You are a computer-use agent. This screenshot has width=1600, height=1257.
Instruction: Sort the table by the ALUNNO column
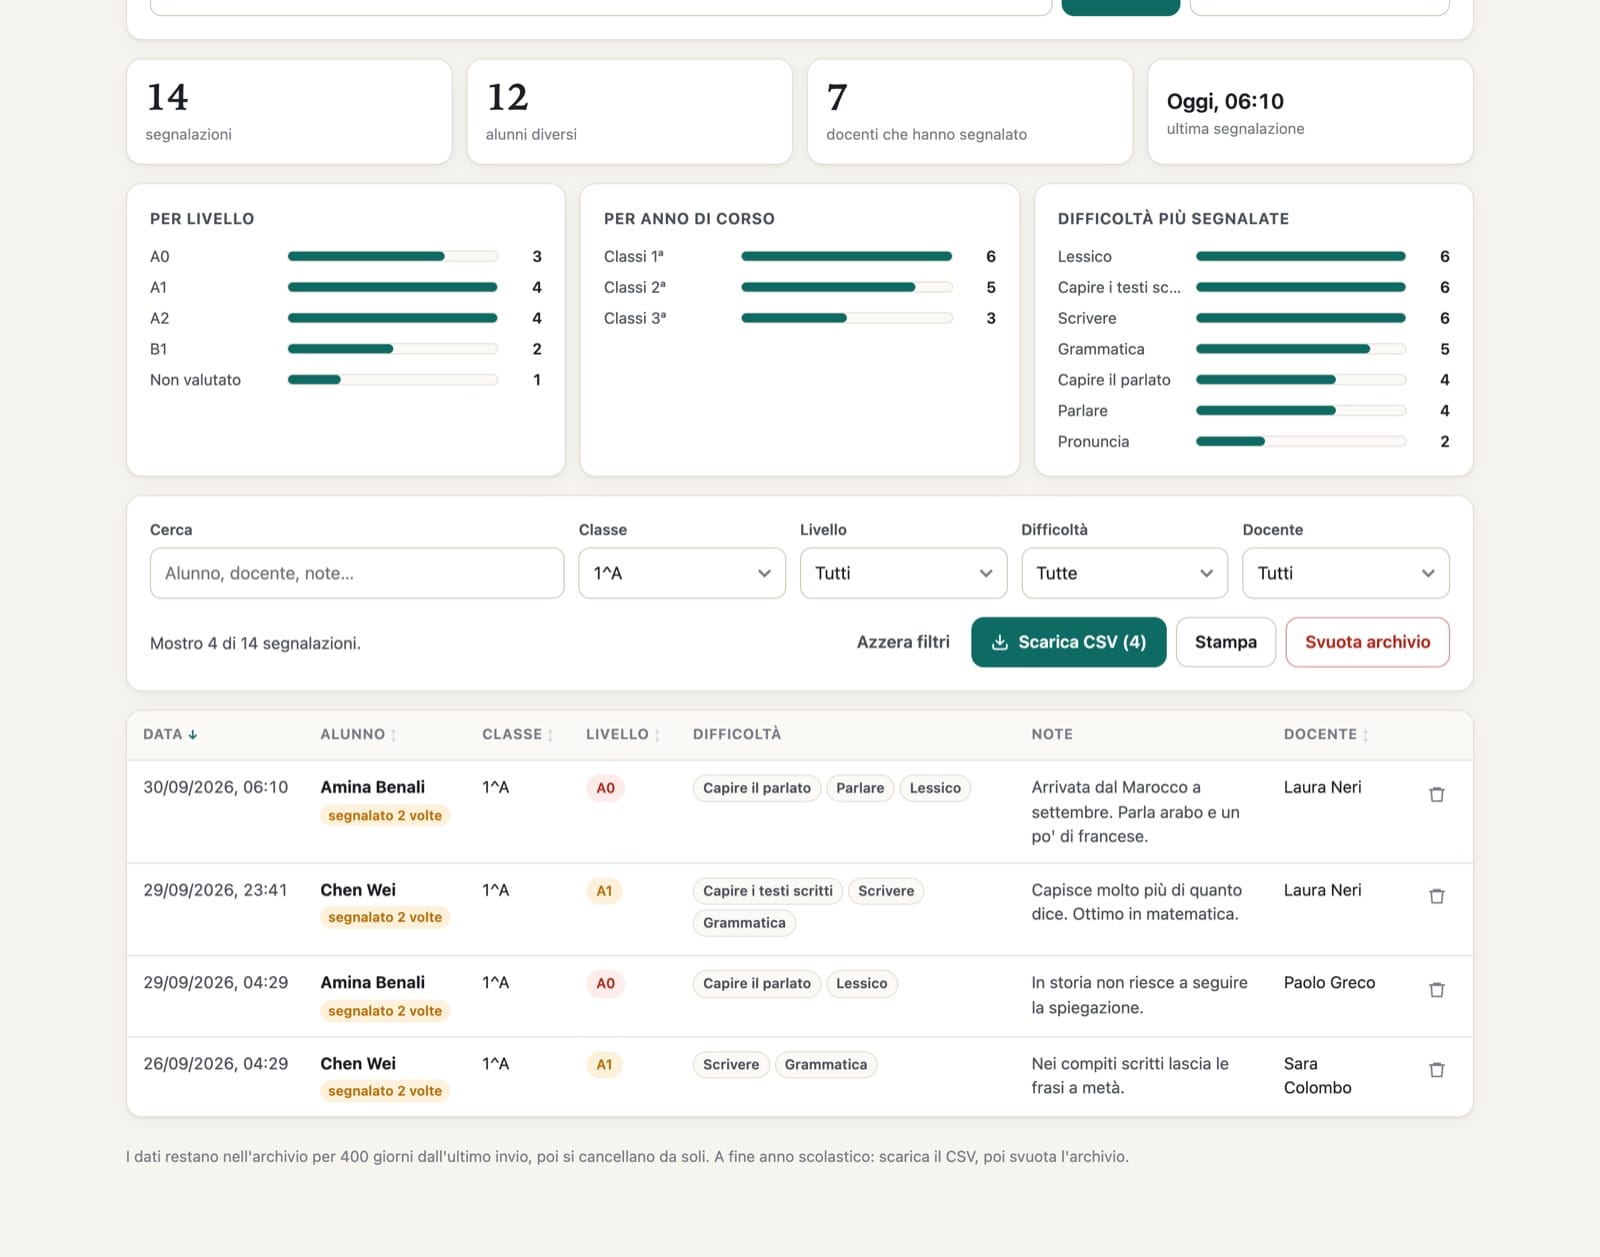pyautogui.click(x=358, y=734)
